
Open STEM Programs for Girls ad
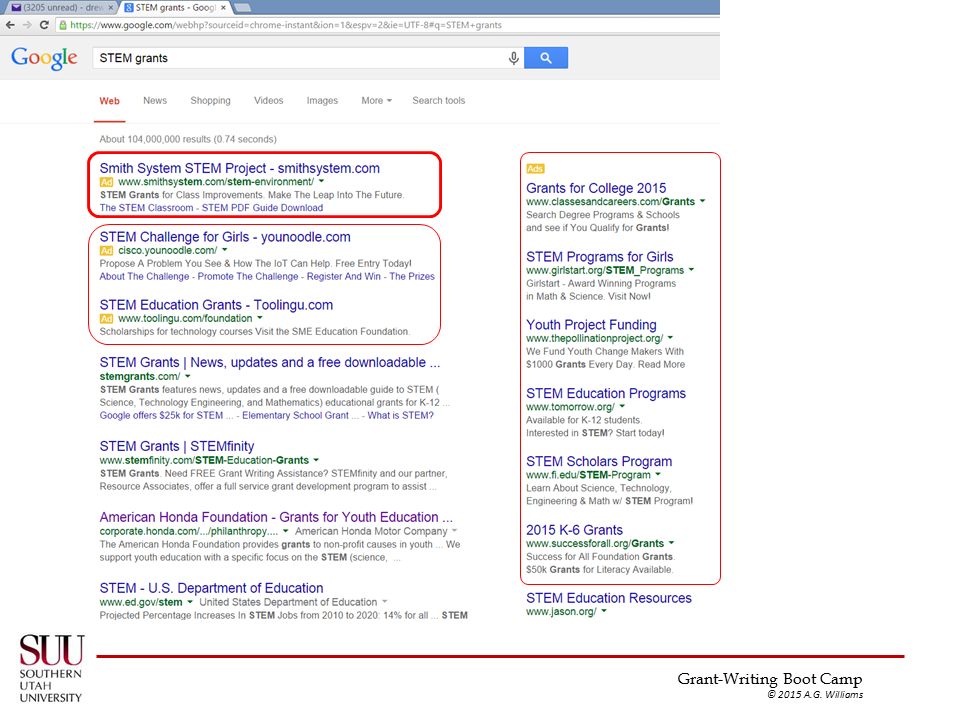point(599,257)
